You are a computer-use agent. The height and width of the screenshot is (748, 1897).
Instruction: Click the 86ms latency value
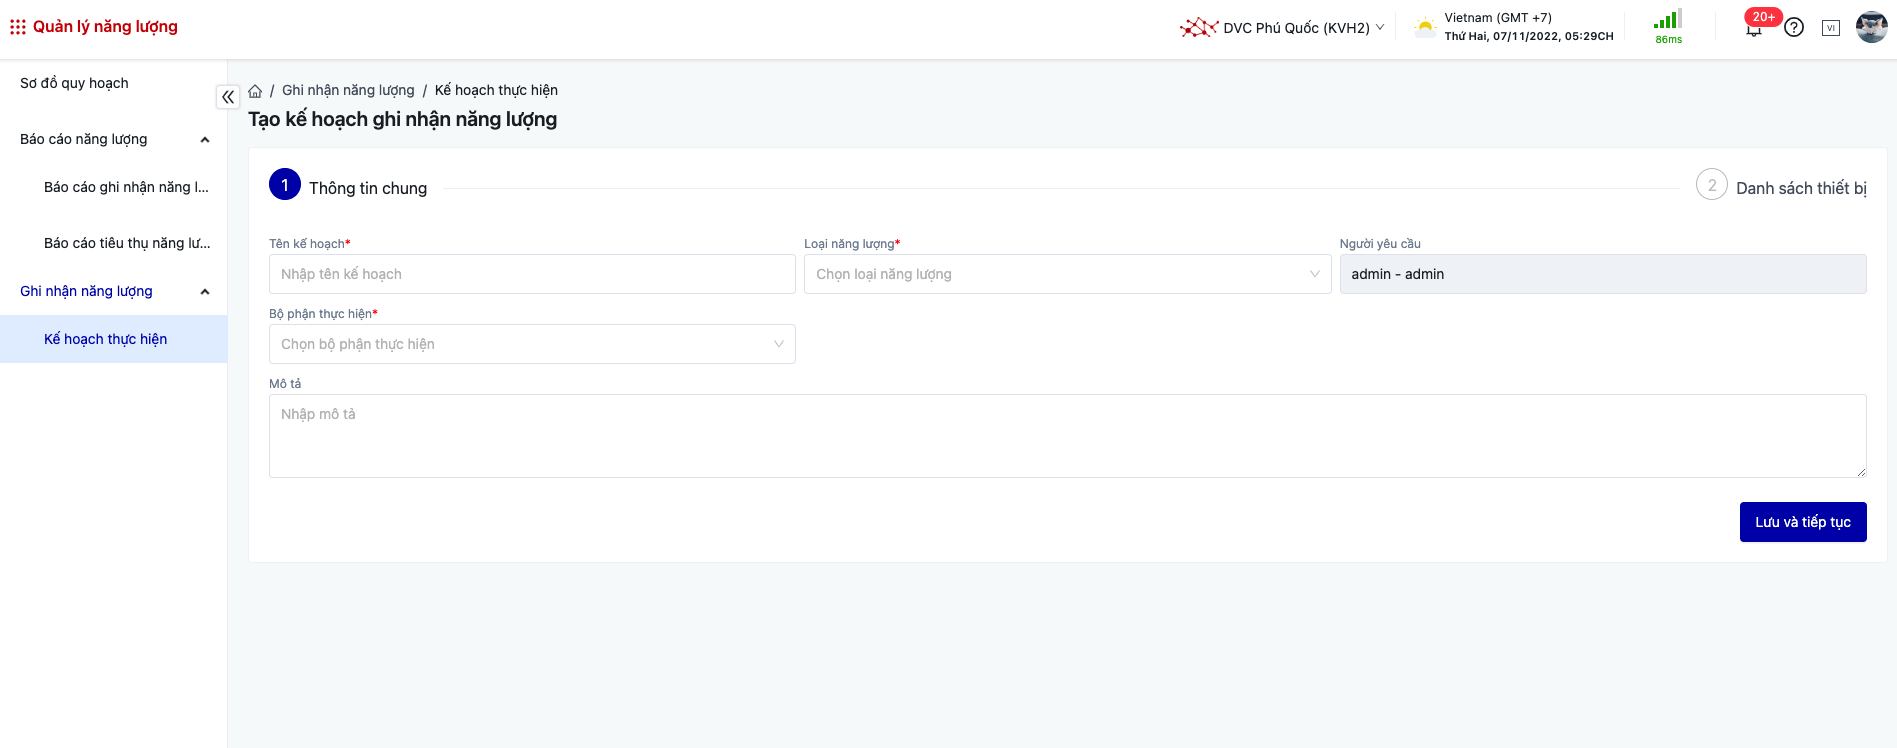(1668, 40)
